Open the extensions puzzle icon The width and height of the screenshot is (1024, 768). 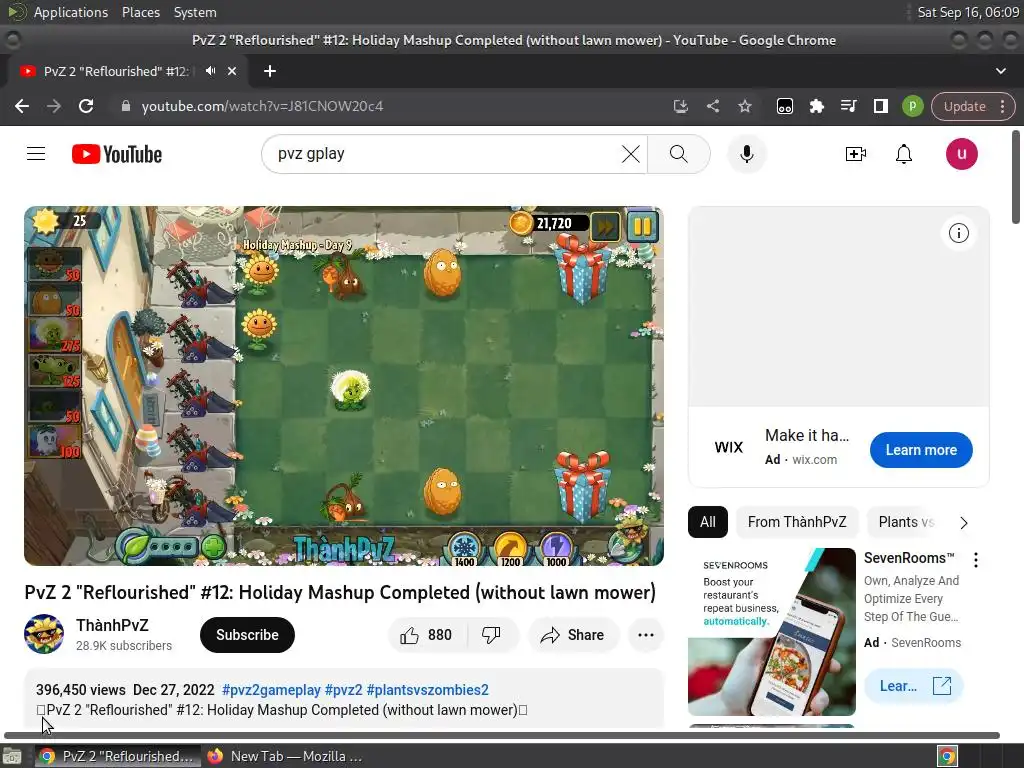816,106
